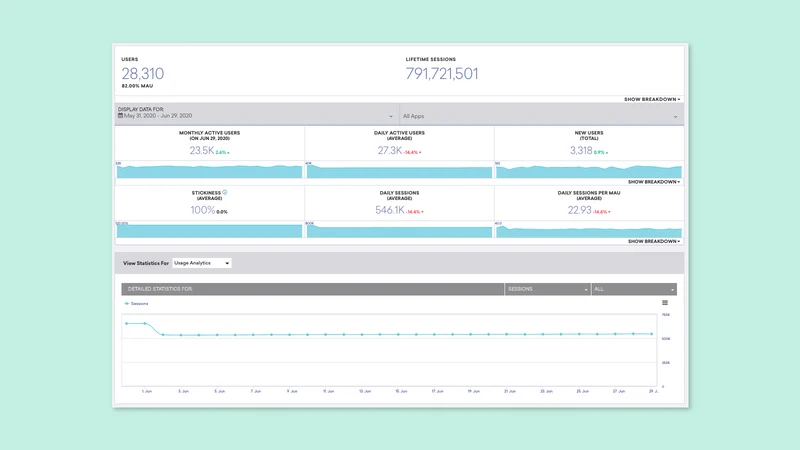Click the Daily Sessions per MAU value 22.93

coord(580,210)
